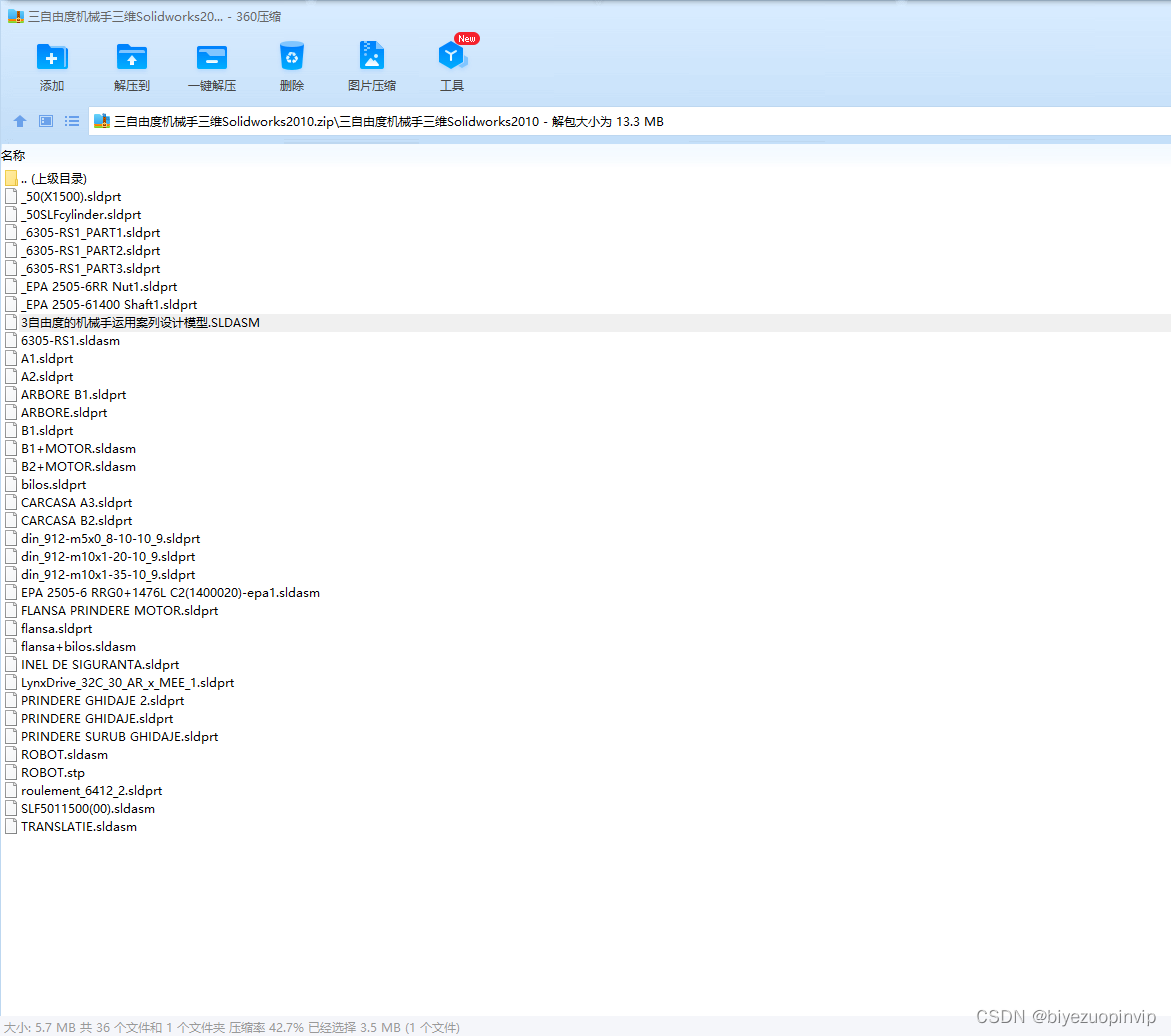Image resolution: width=1171 pixels, height=1036 pixels.
Task: Select A2.sldprt
Action: tap(47, 376)
